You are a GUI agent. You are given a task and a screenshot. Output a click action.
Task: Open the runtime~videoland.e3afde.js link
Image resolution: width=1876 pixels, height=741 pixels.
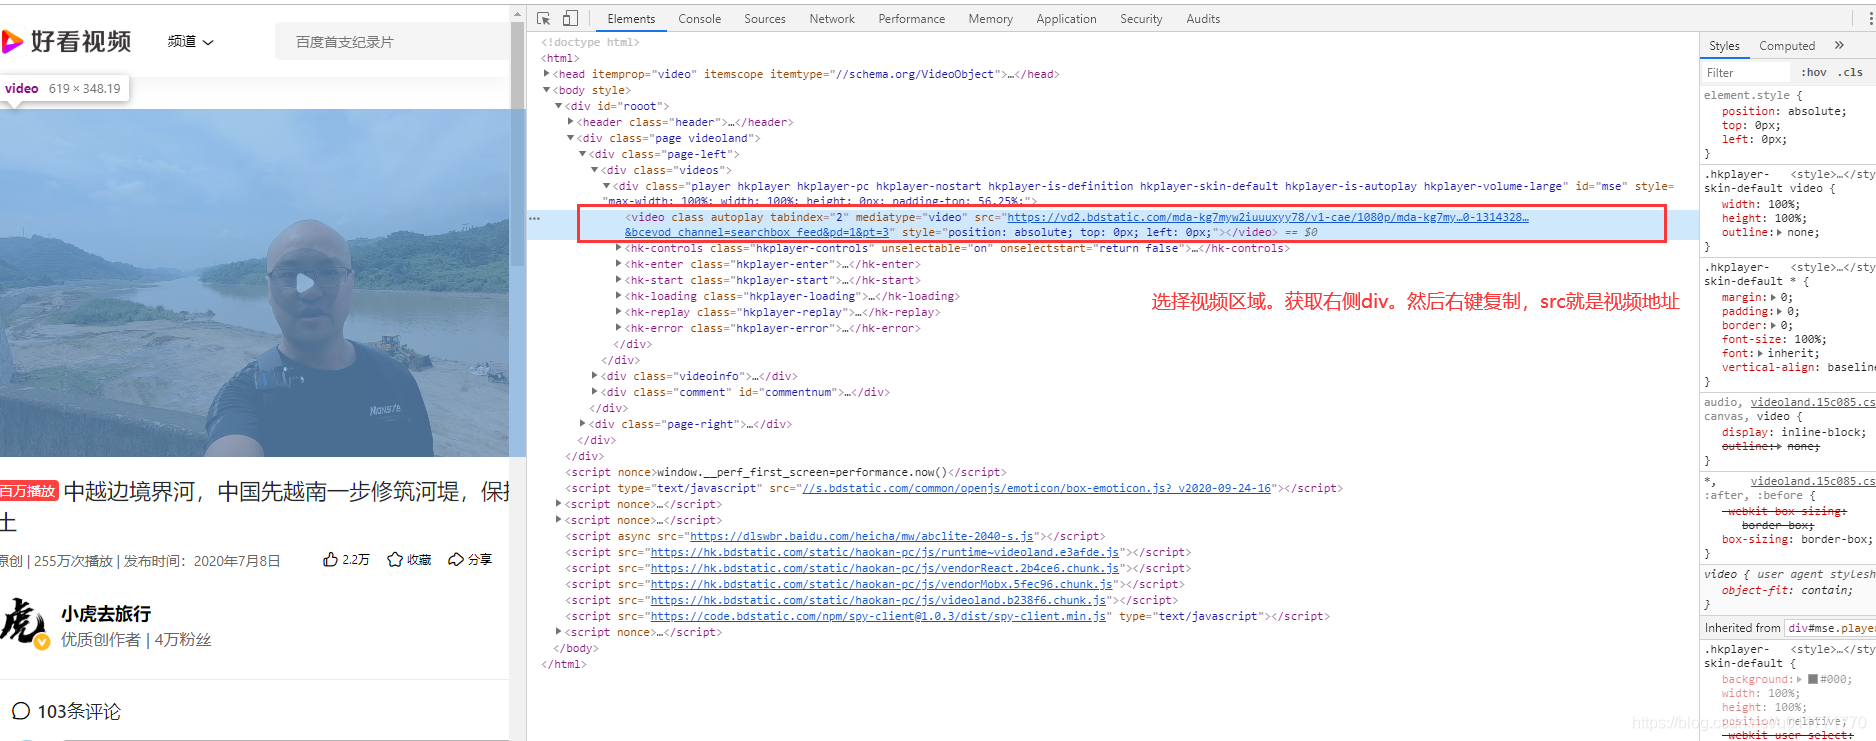pyautogui.click(x=885, y=552)
